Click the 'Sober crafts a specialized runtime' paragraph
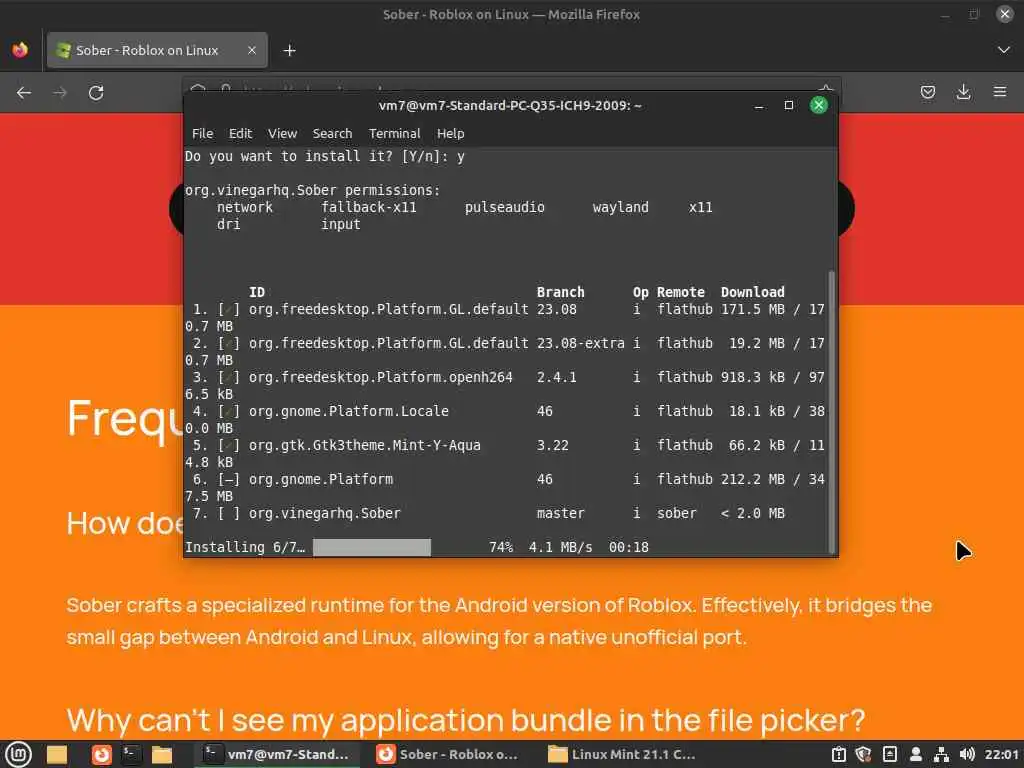This screenshot has height=768, width=1024. coord(499,621)
